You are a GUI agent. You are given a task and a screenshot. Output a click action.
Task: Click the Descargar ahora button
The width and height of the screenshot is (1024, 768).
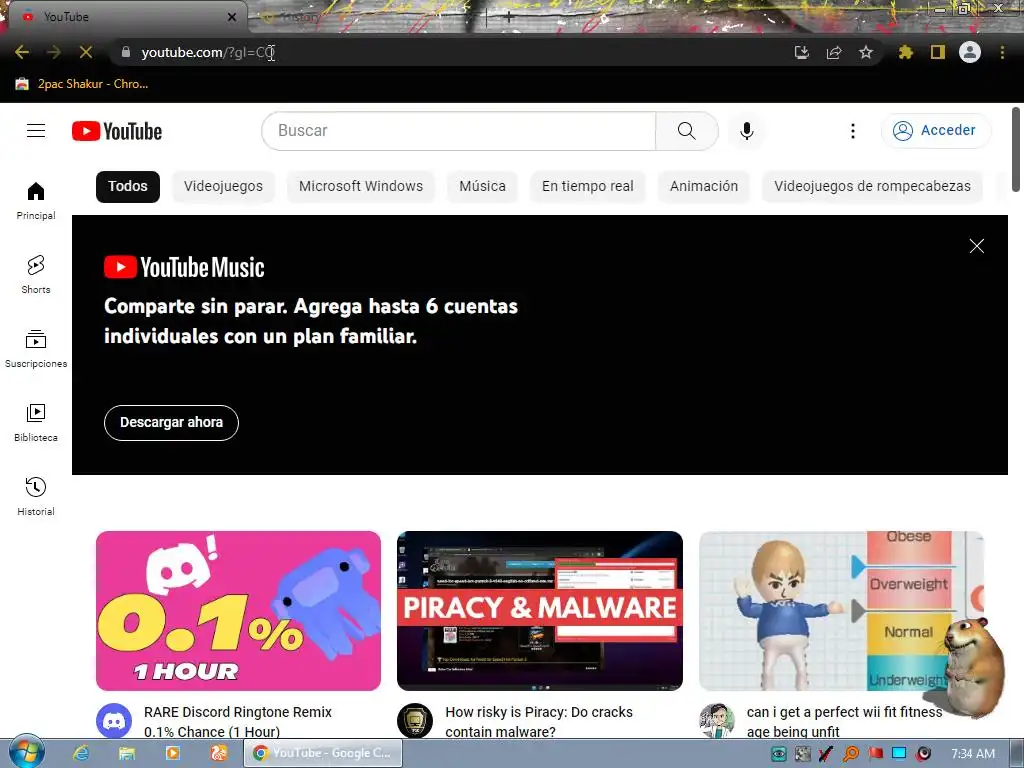[171, 423]
